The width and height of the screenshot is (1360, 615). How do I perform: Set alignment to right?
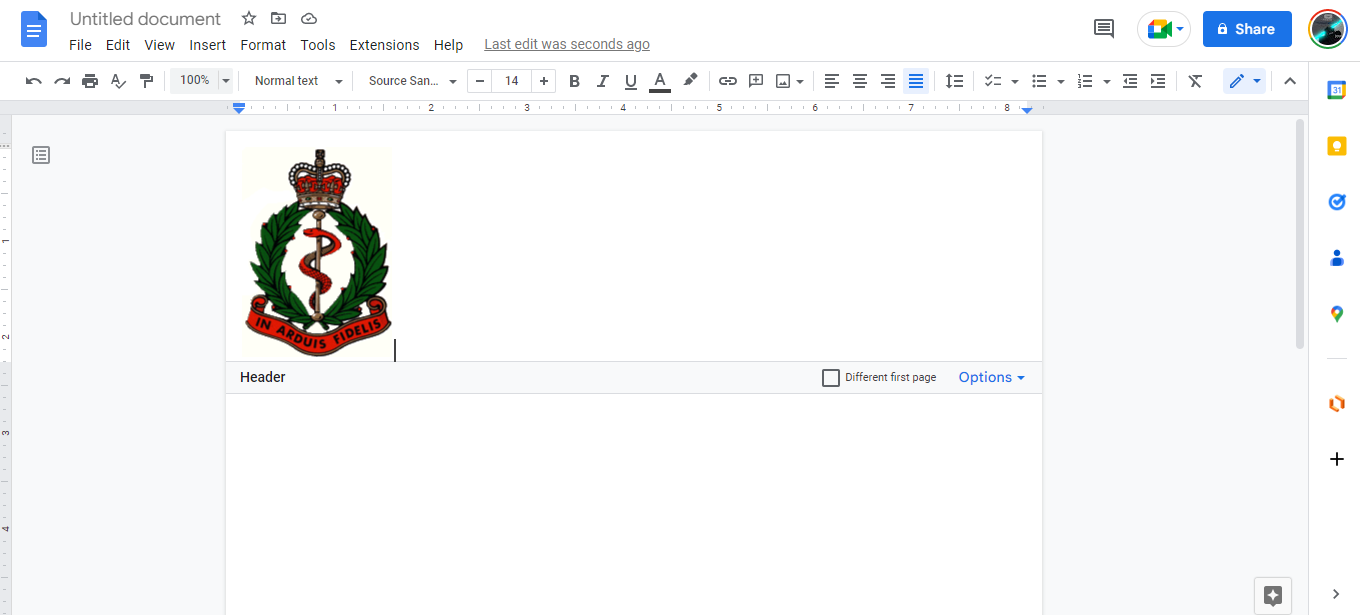888,81
